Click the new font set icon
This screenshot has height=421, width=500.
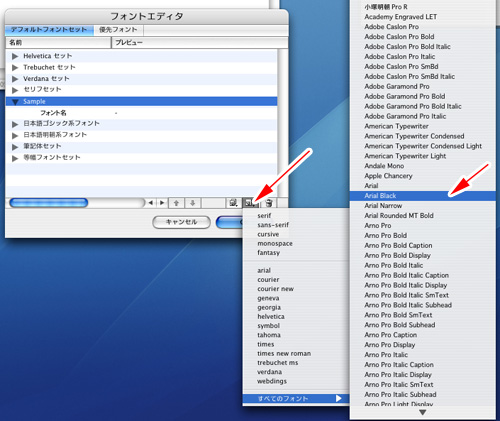234,203
